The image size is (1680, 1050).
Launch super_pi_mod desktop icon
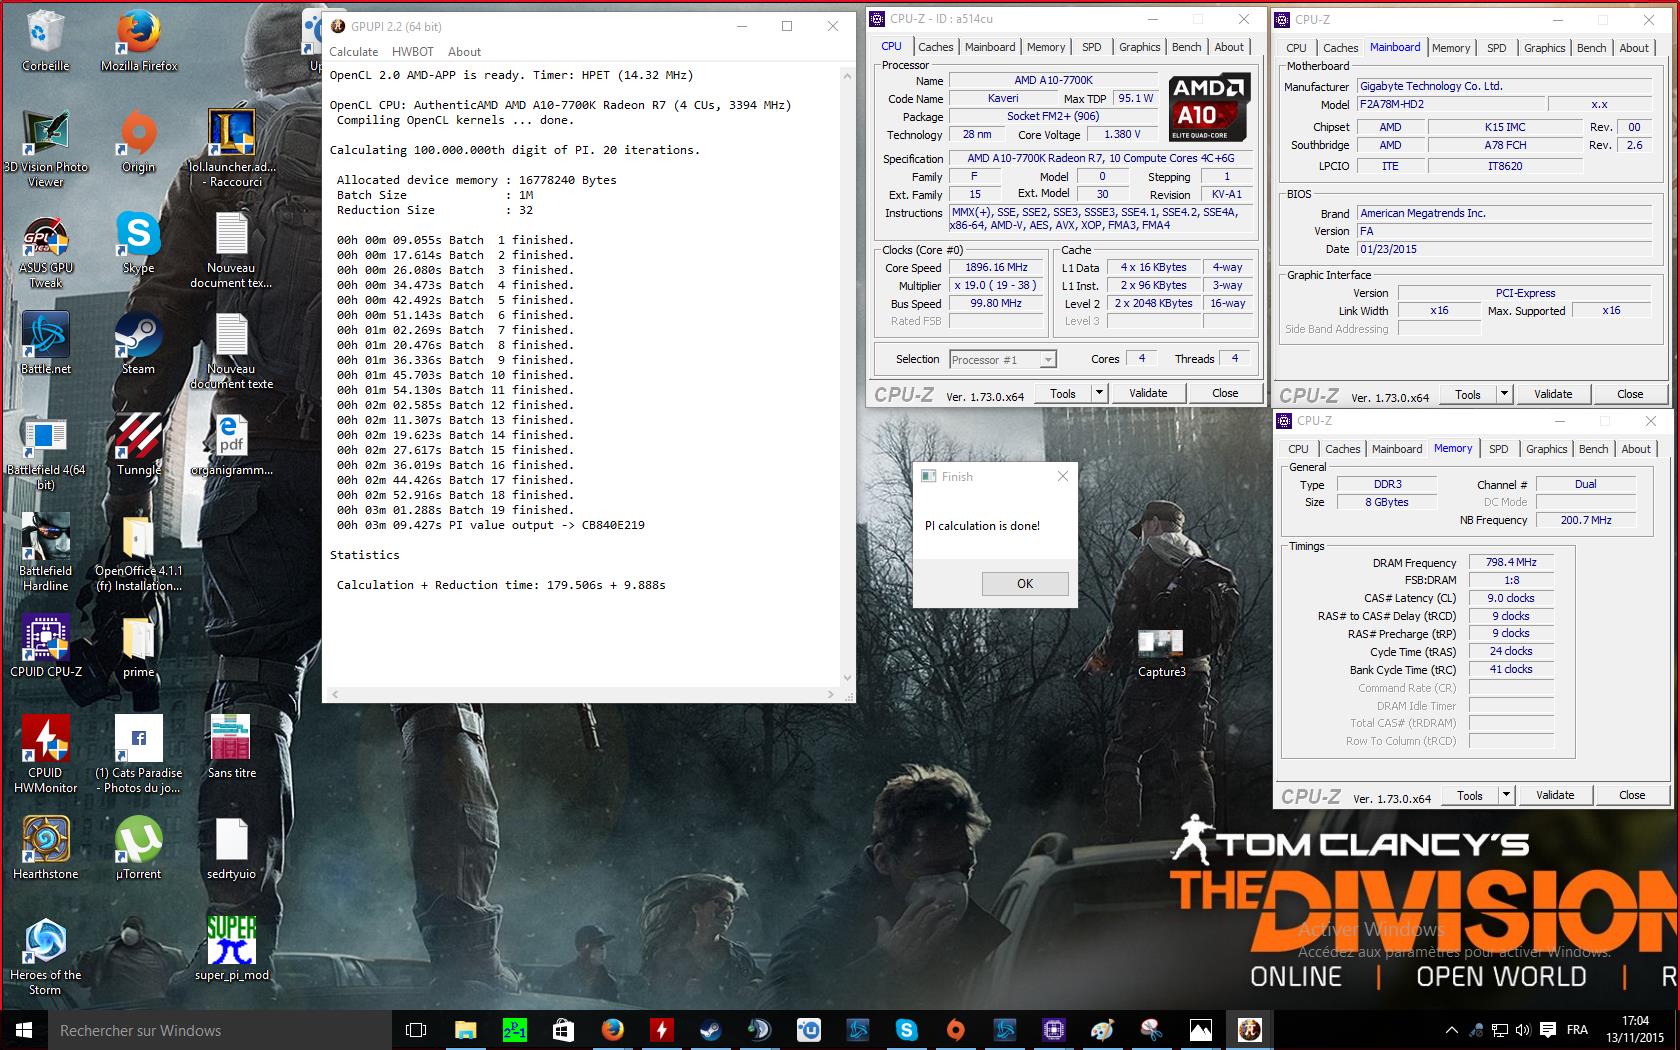231,950
